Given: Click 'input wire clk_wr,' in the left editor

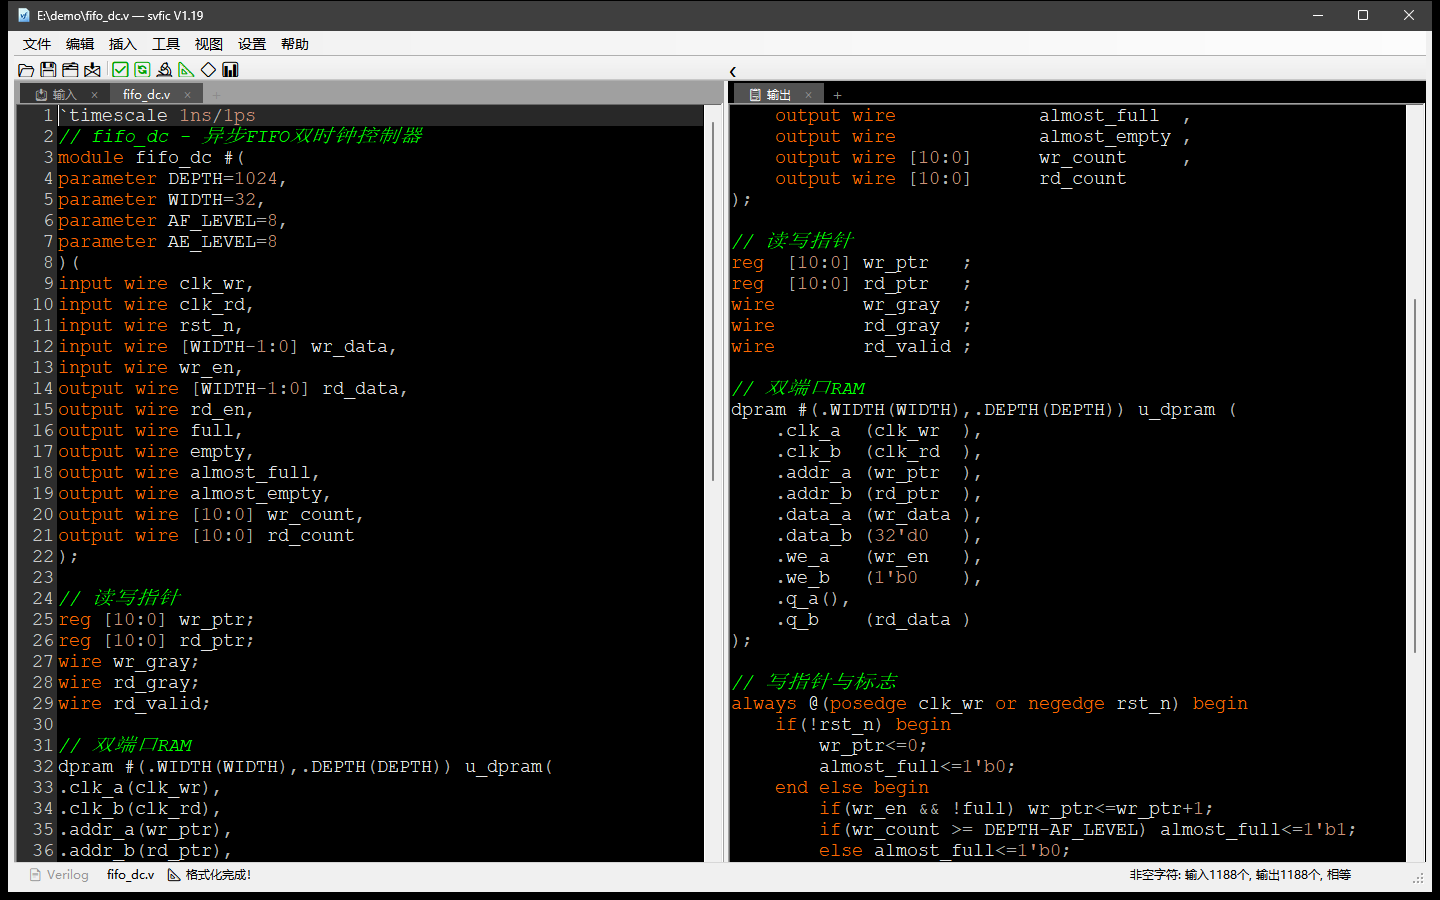Looking at the screenshot, I should click(156, 284).
